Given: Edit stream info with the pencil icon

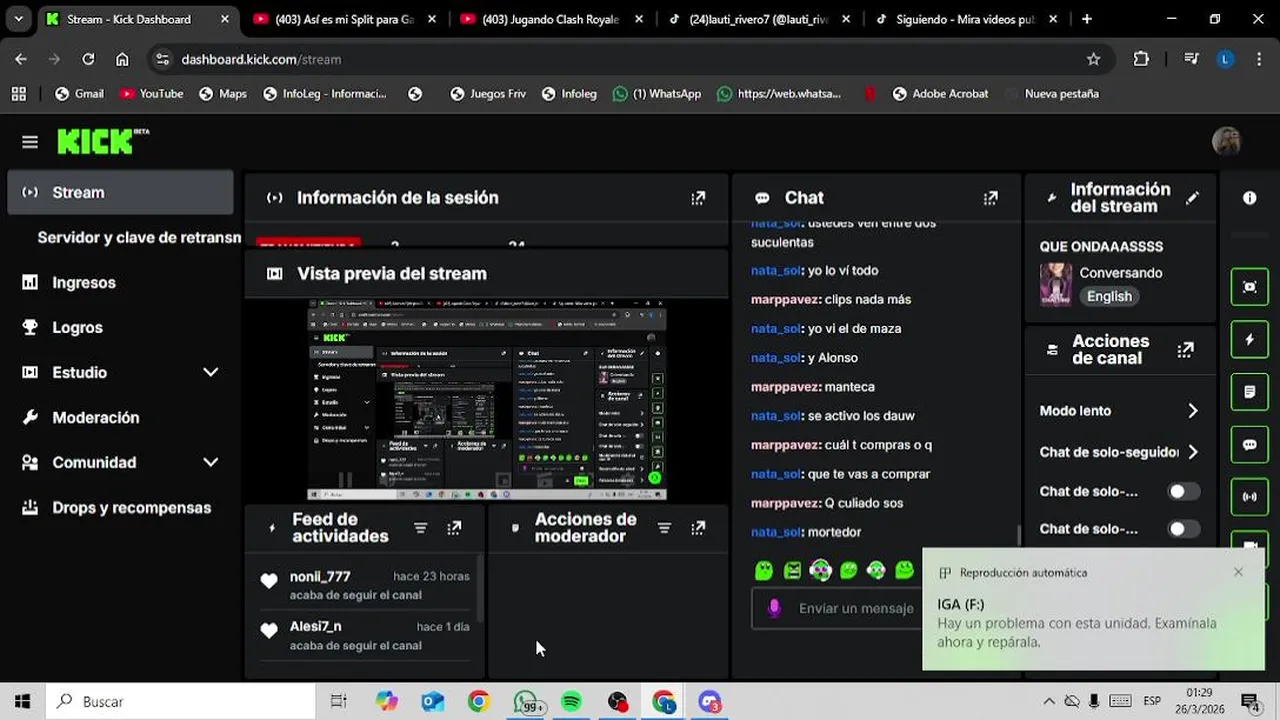Looking at the screenshot, I should (1192, 198).
